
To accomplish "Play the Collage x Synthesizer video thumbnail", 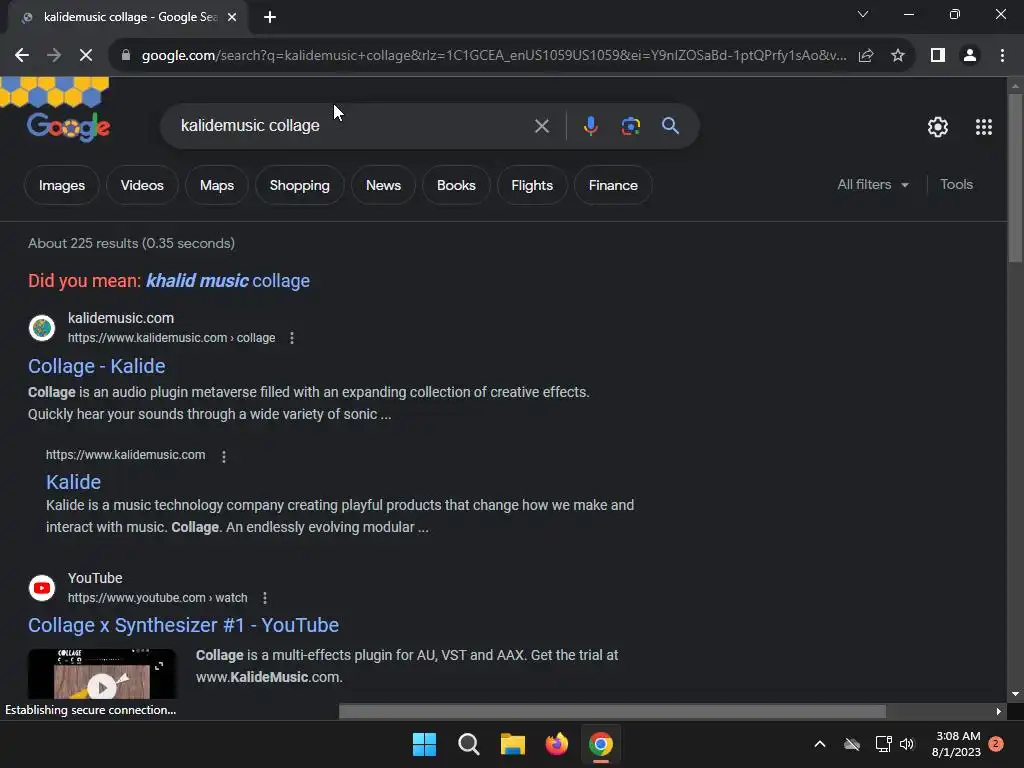I will point(102,674).
